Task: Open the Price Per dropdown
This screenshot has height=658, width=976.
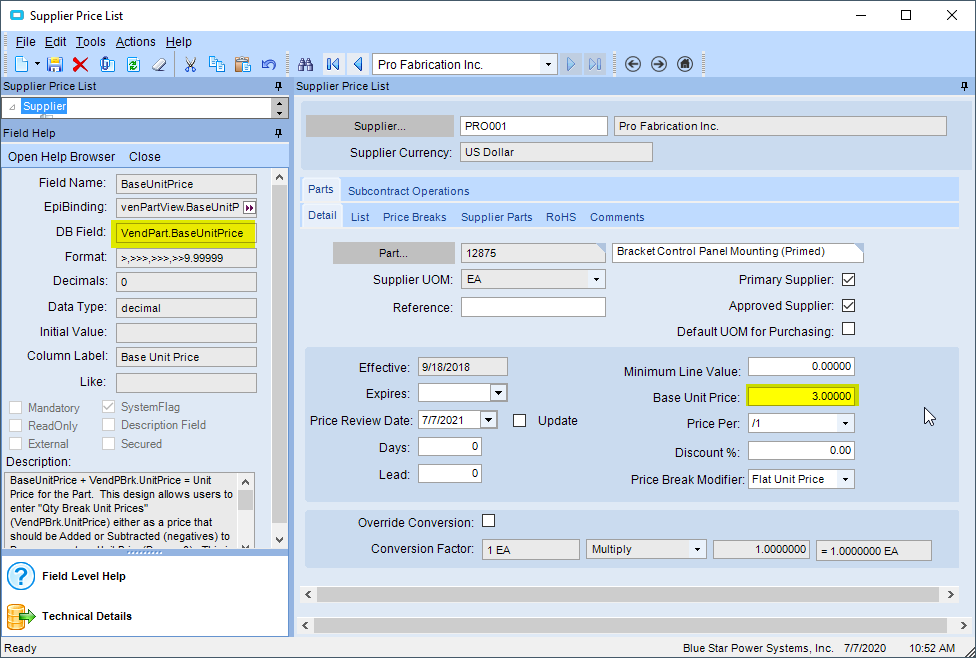Action: click(x=845, y=423)
